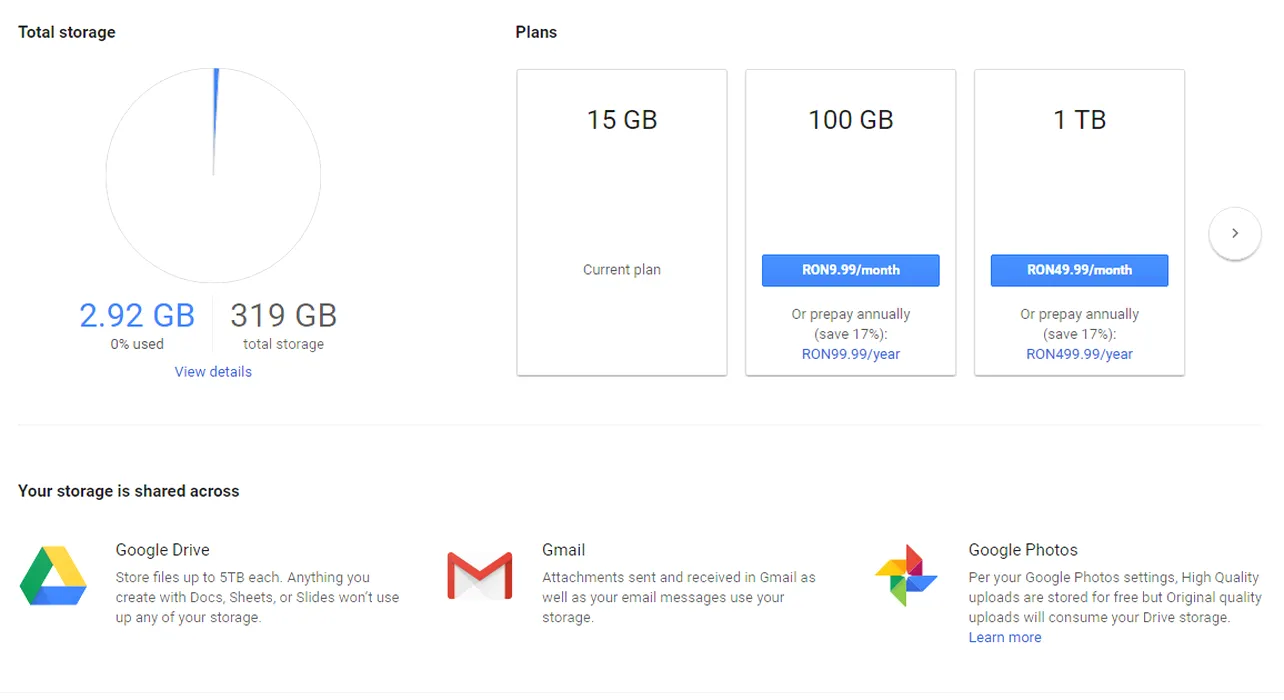
Task: Click the Gmail heading text
Action: pos(563,550)
